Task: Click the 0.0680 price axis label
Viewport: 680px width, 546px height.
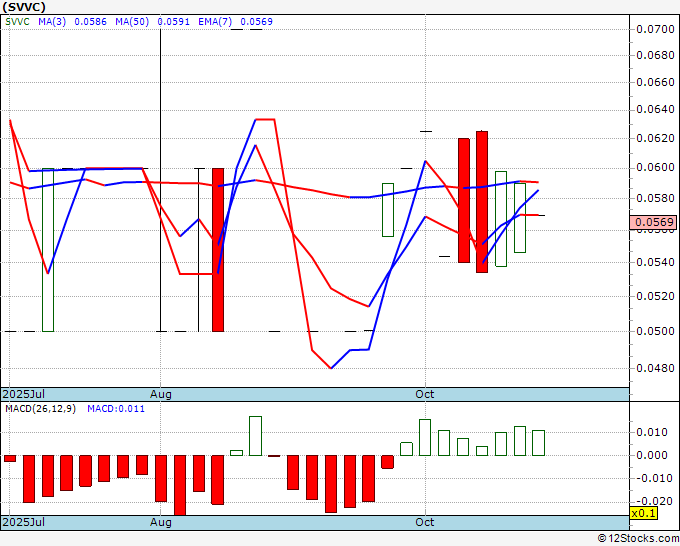Action: point(655,56)
